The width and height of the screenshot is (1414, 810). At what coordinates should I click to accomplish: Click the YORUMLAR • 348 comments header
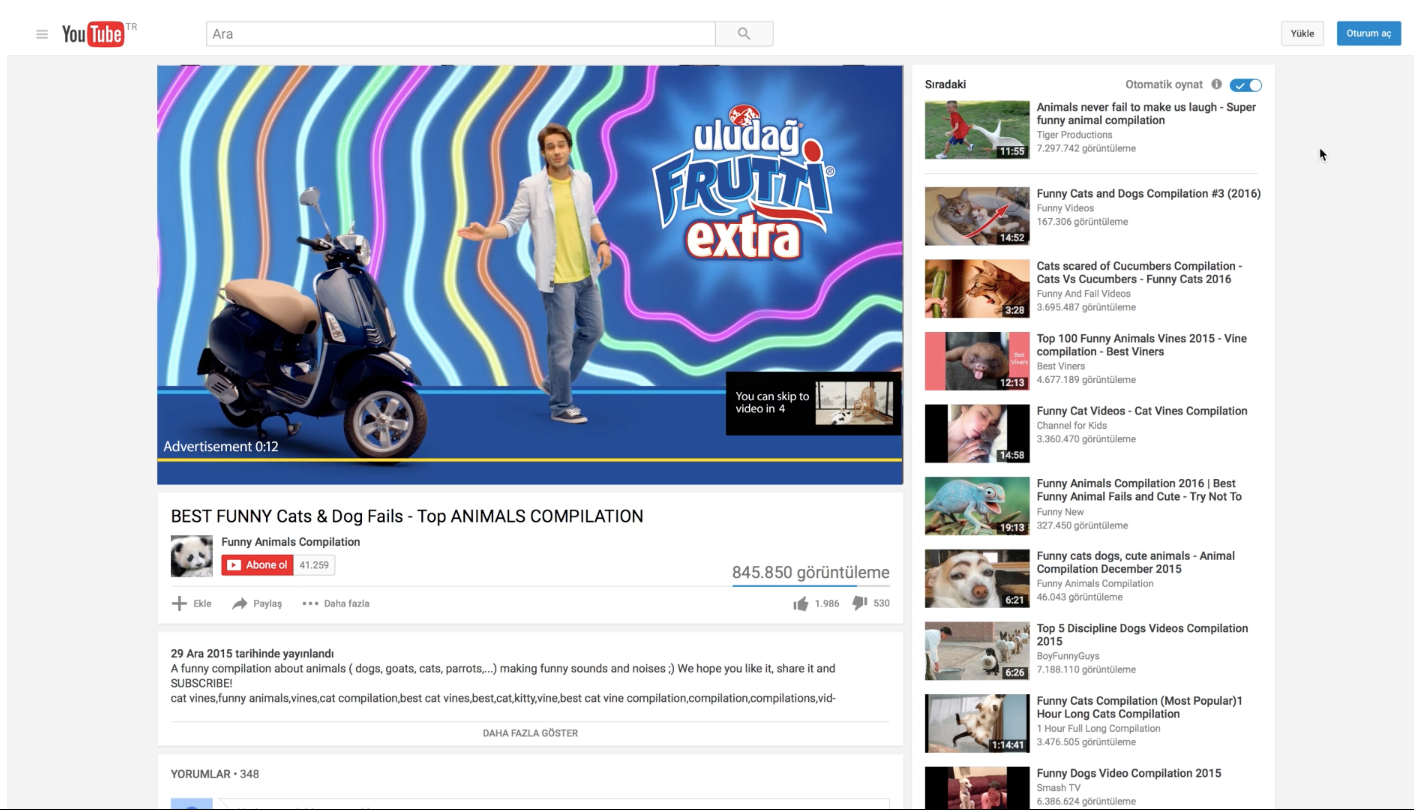tap(215, 774)
